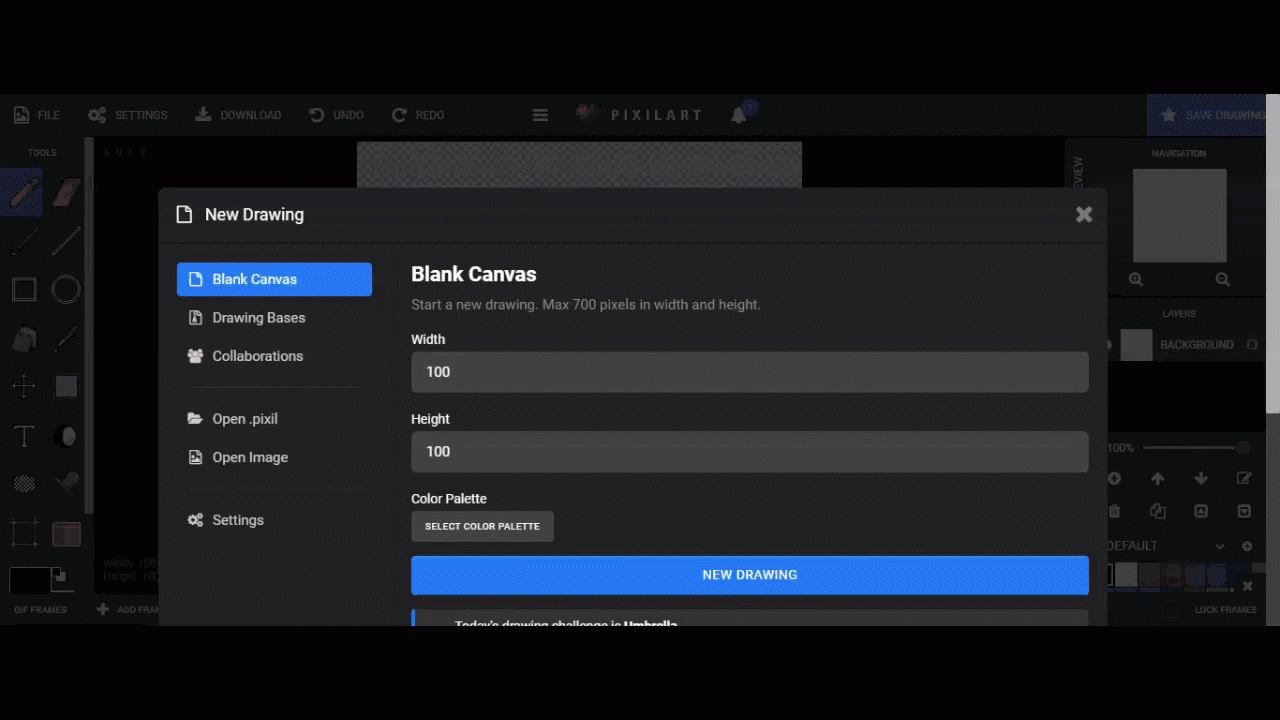1280x720 pixels.
Task: Move the layer down
Action: 1201,479
